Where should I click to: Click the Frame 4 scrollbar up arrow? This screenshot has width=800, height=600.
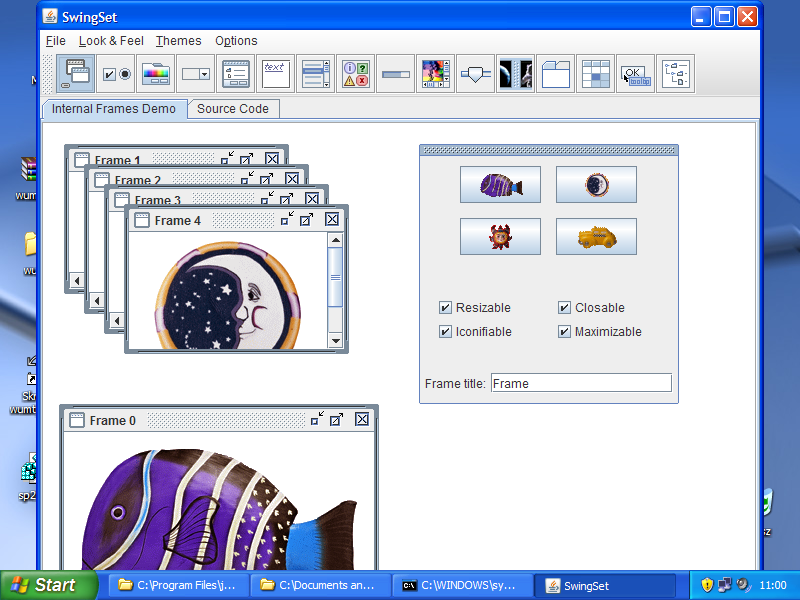(x=336, y=240)
